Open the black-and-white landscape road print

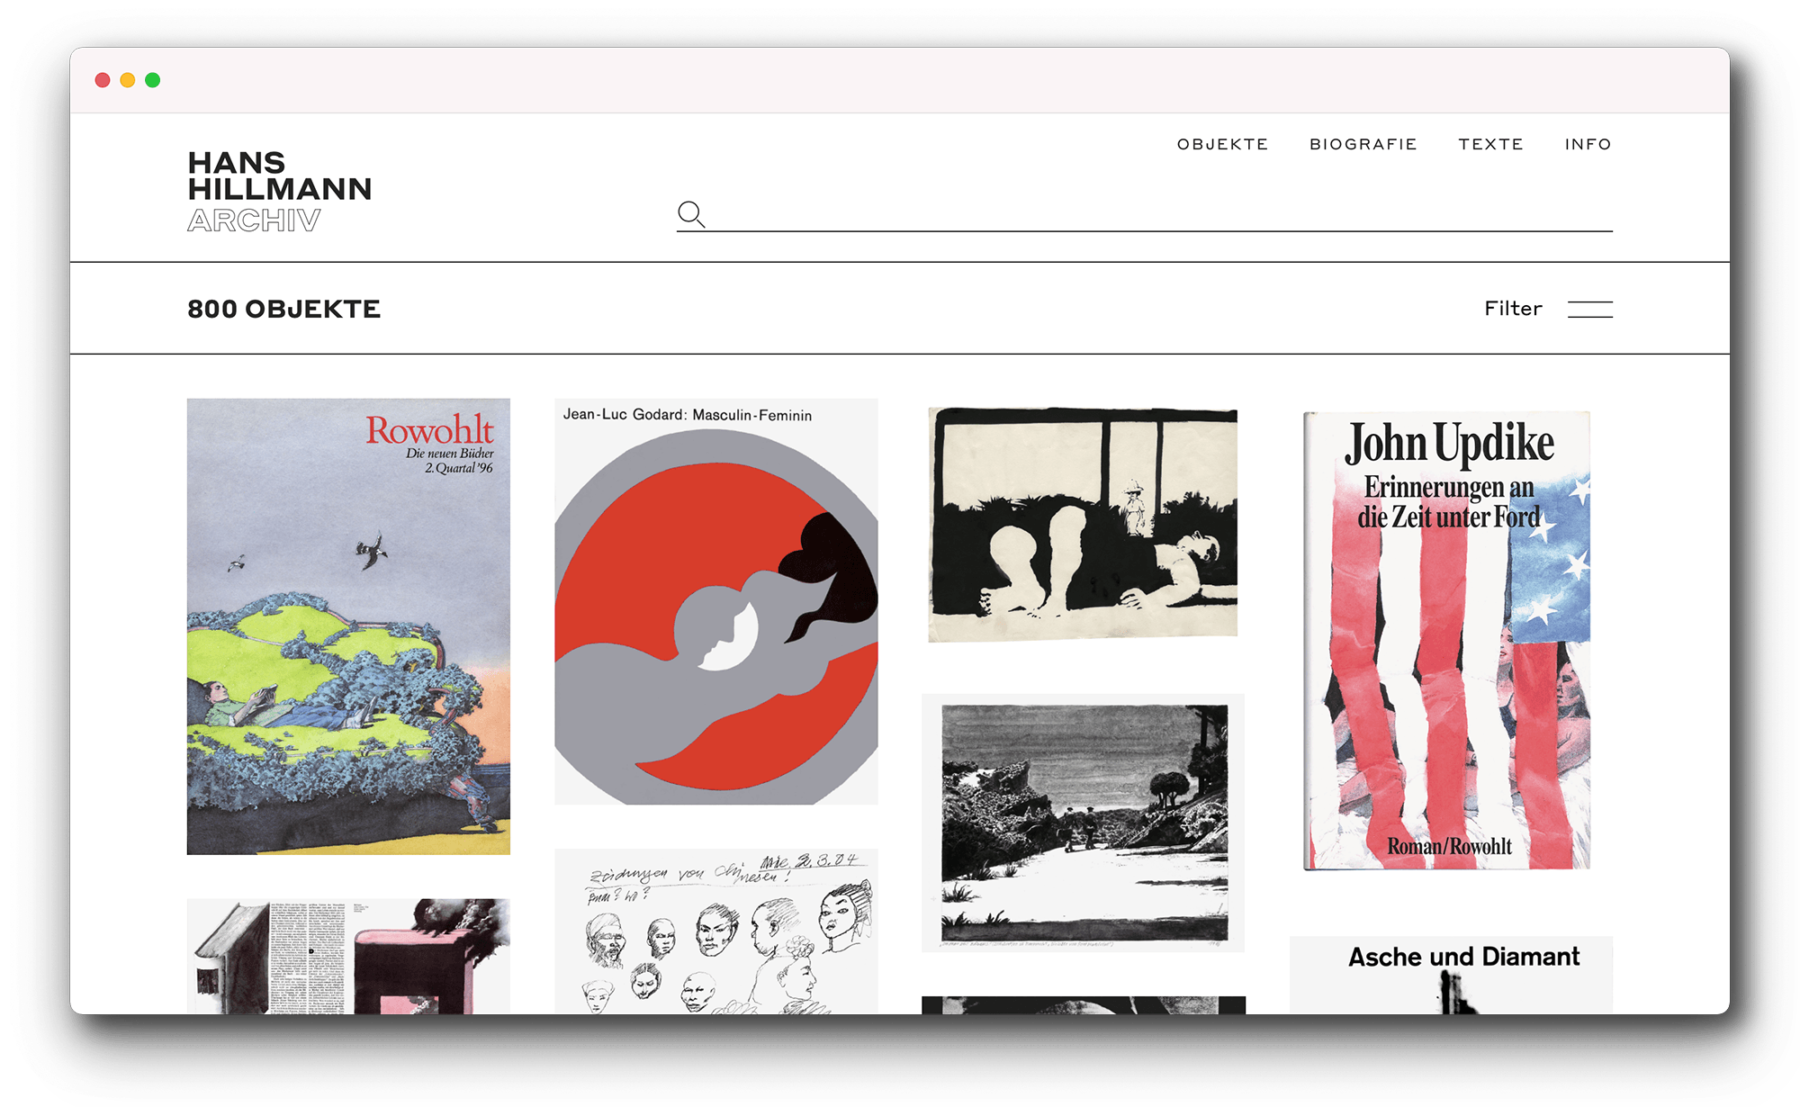pos(1083,822)
